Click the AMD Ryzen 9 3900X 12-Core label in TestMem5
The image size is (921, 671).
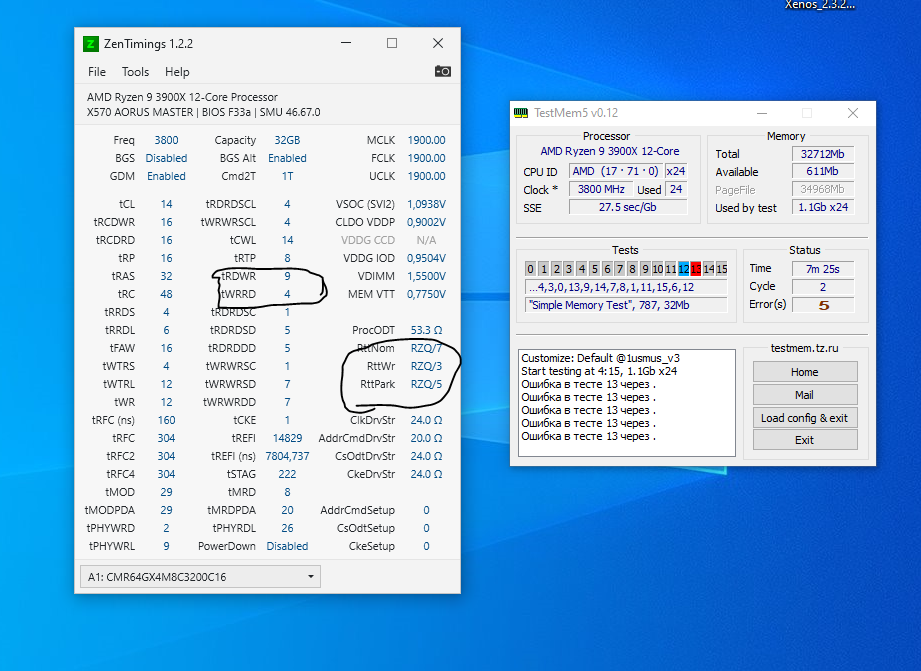pyautogui.click(x=610, y=151)
